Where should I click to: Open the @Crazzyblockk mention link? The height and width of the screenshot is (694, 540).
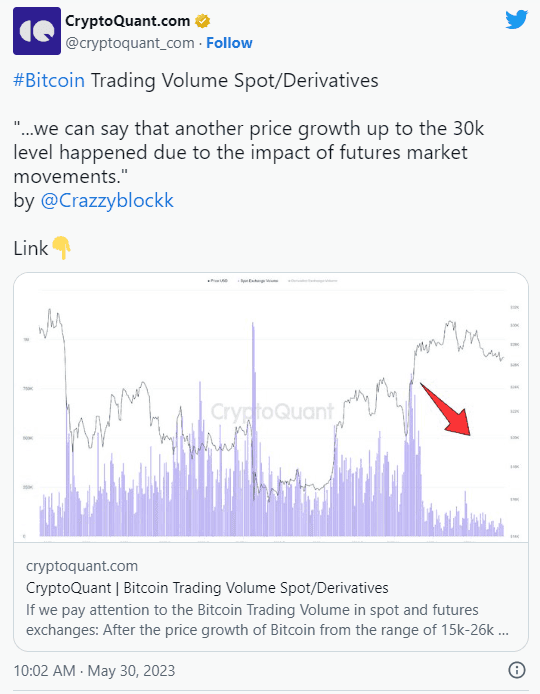[107, 200]
